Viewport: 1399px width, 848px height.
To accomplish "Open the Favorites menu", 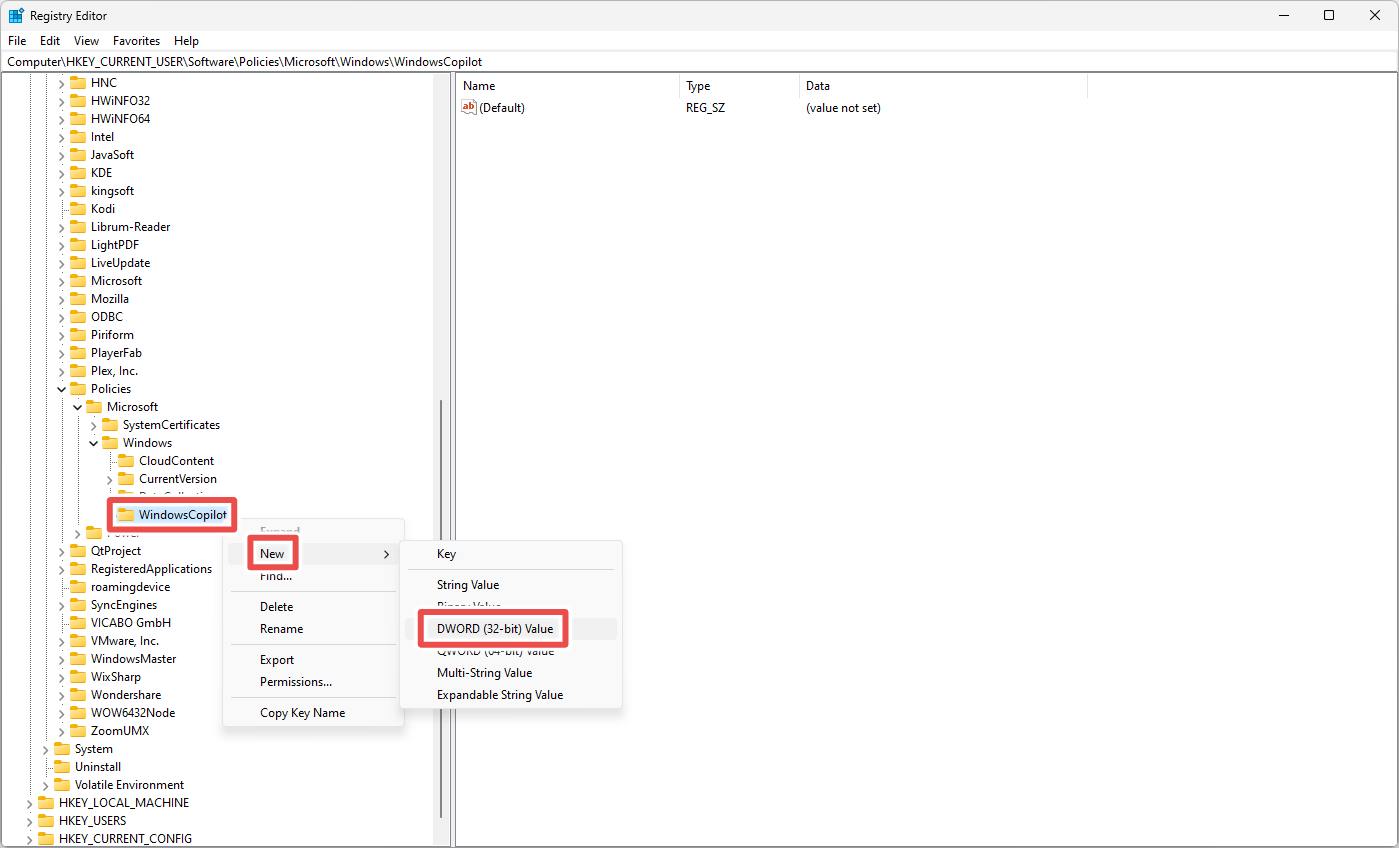I will click(x=136, y=41).
